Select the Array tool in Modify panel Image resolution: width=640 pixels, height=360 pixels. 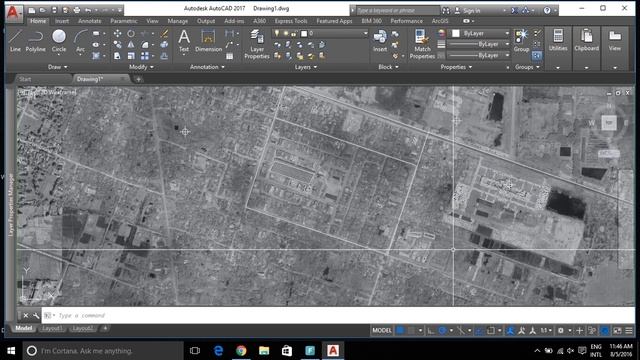pyautogui.click(x=145, y=56)
